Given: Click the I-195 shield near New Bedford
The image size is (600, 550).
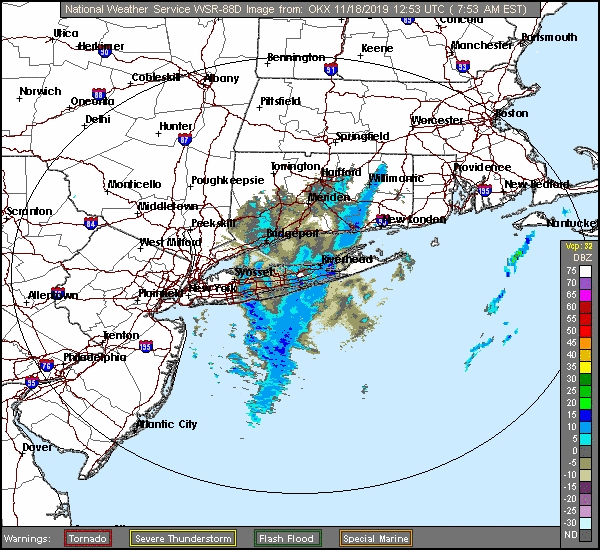Looking at the screenshot, I should click(485, 189).
